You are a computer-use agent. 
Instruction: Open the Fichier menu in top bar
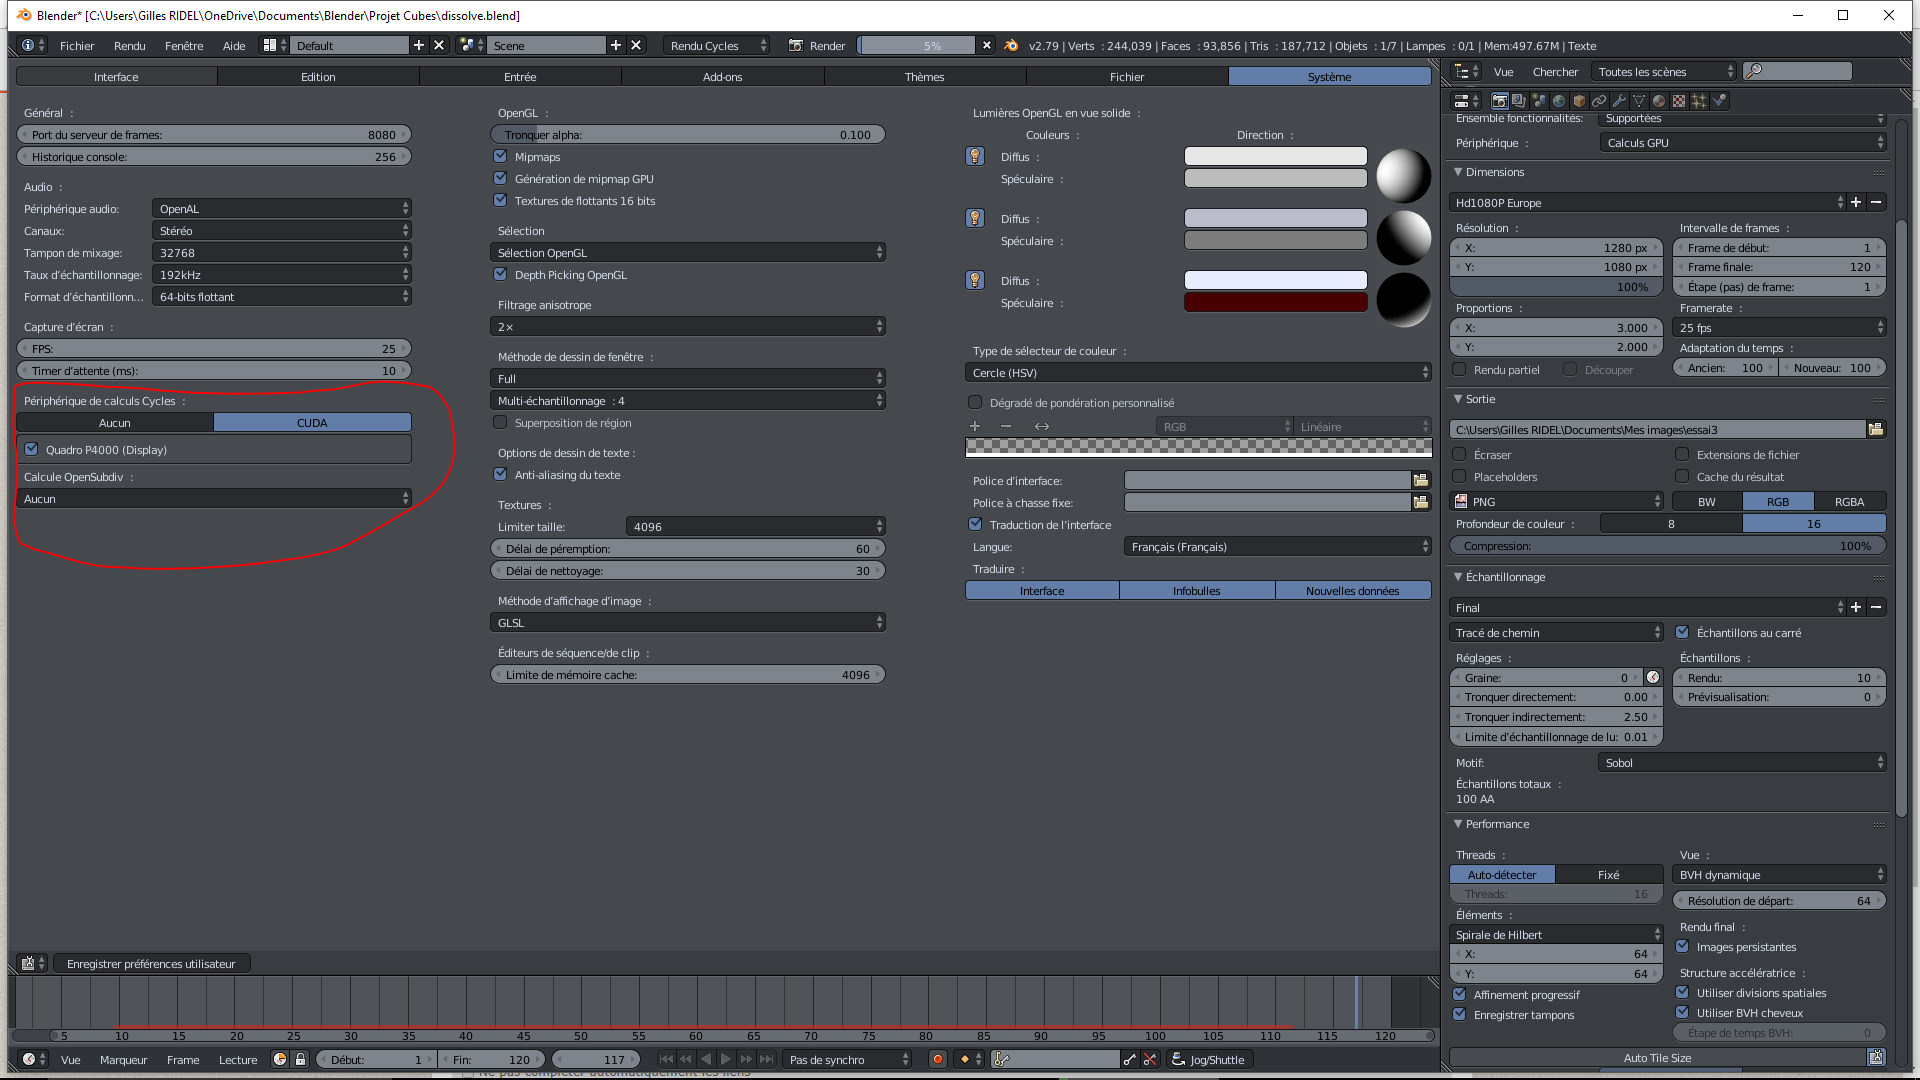tap(77, 45)
